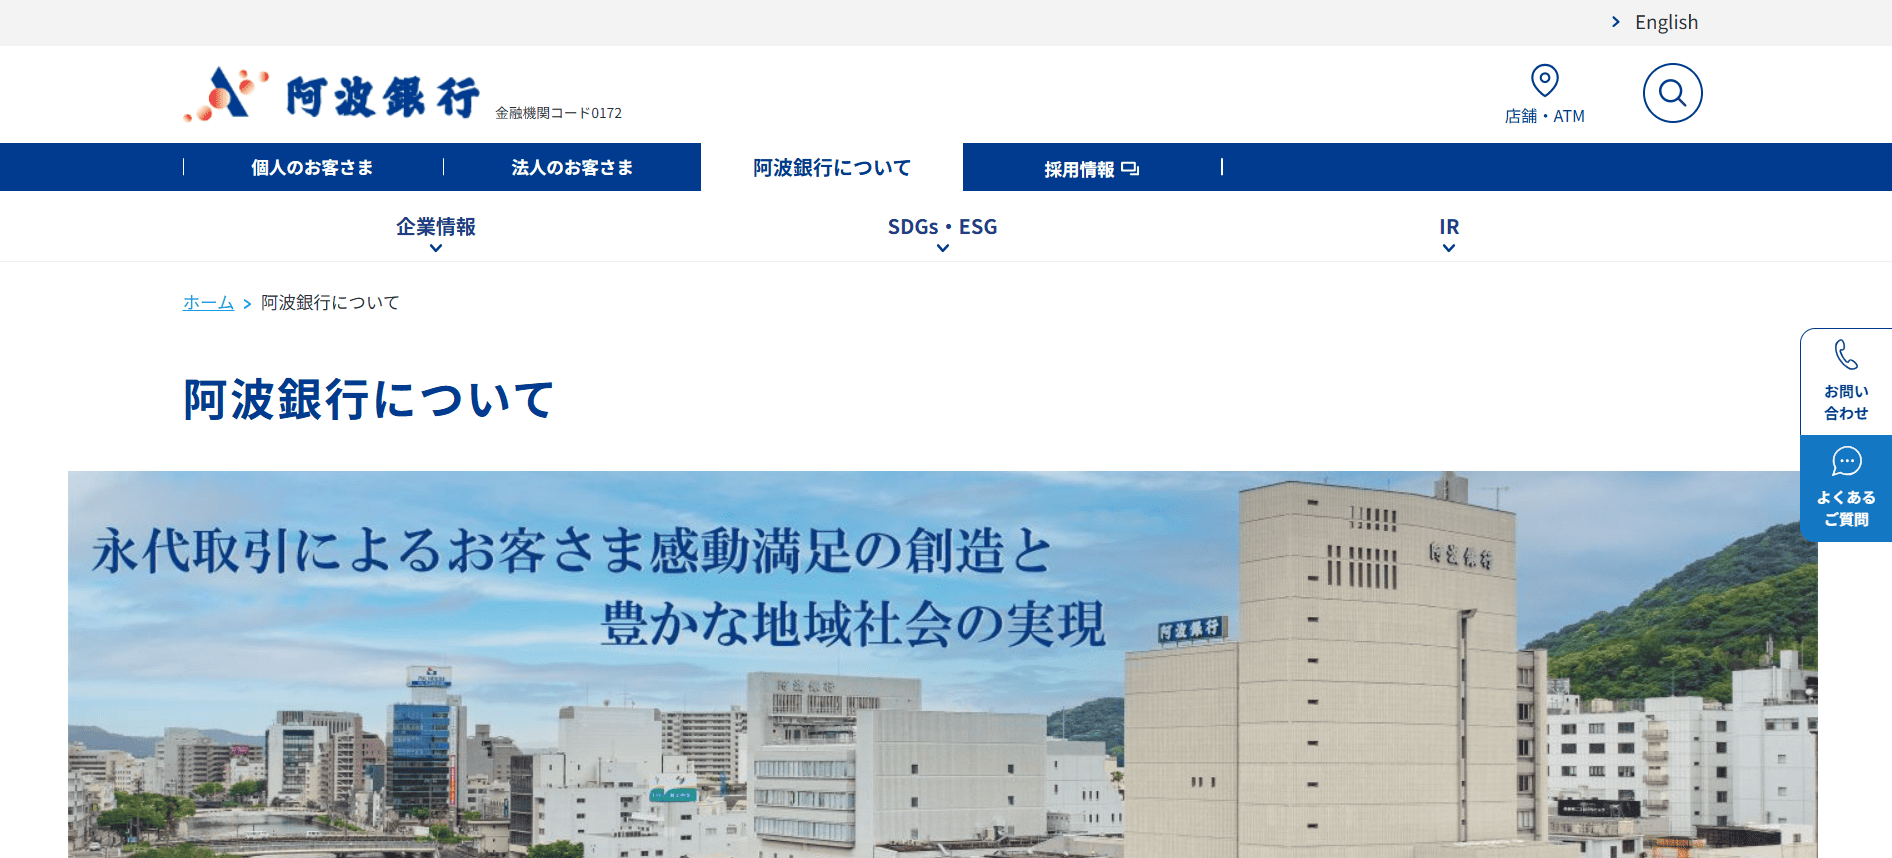Click the bank headquarters banner image

coord(942,664)
